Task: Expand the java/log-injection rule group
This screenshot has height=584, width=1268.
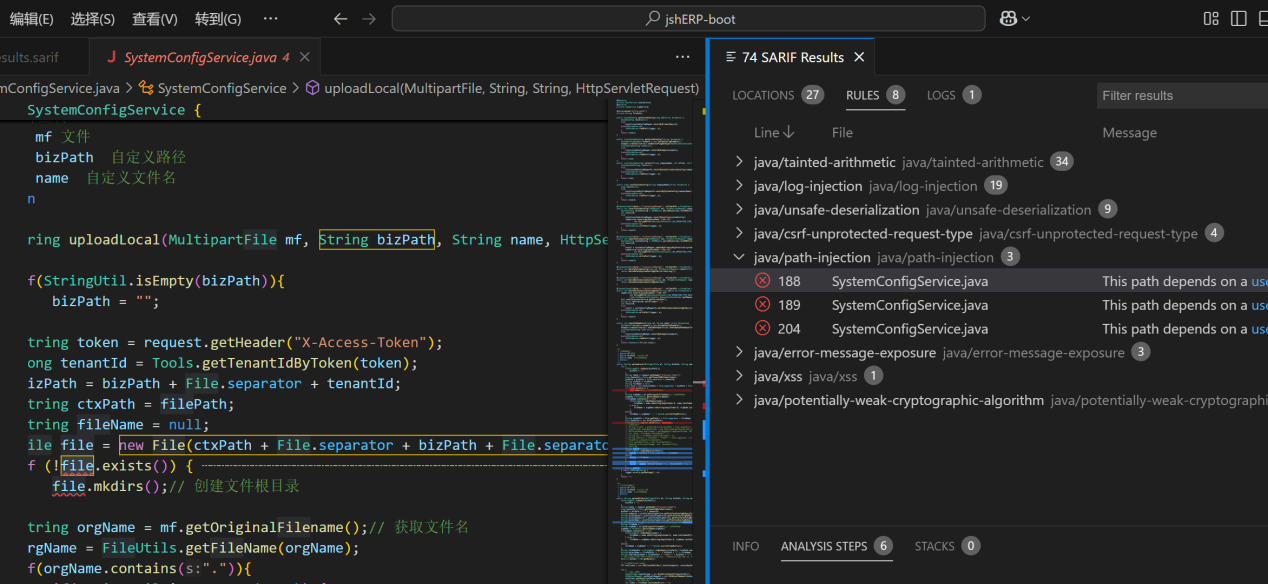Action: (739, 186)
